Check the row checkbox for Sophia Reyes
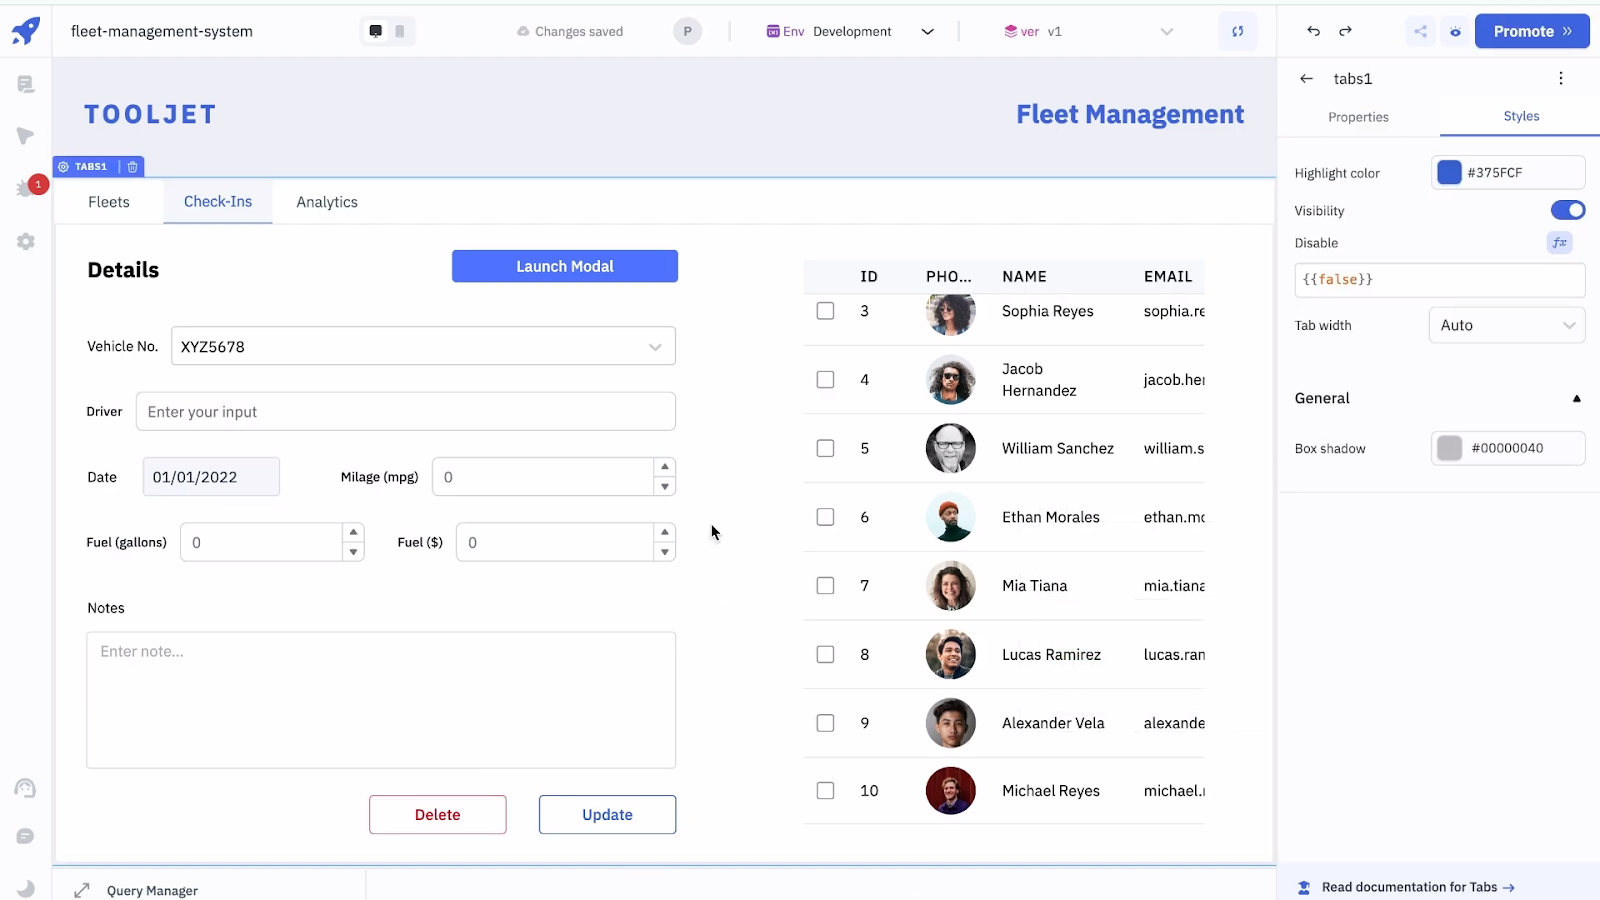 coord(825,310)
